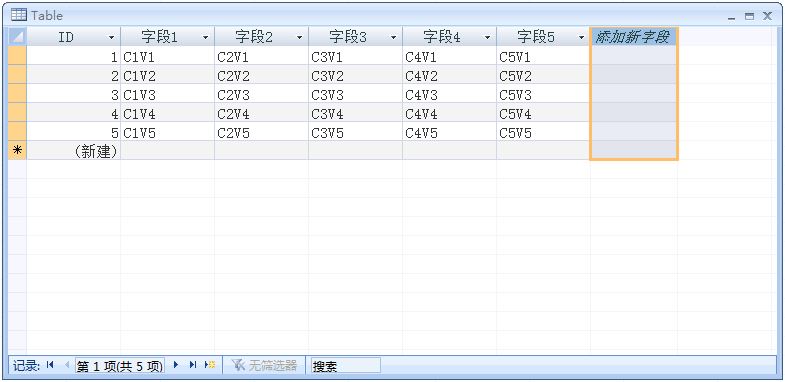Open the 字段5 column filter dropdown
The width and height of the screenshot is (785, 382).
(581, 38)
